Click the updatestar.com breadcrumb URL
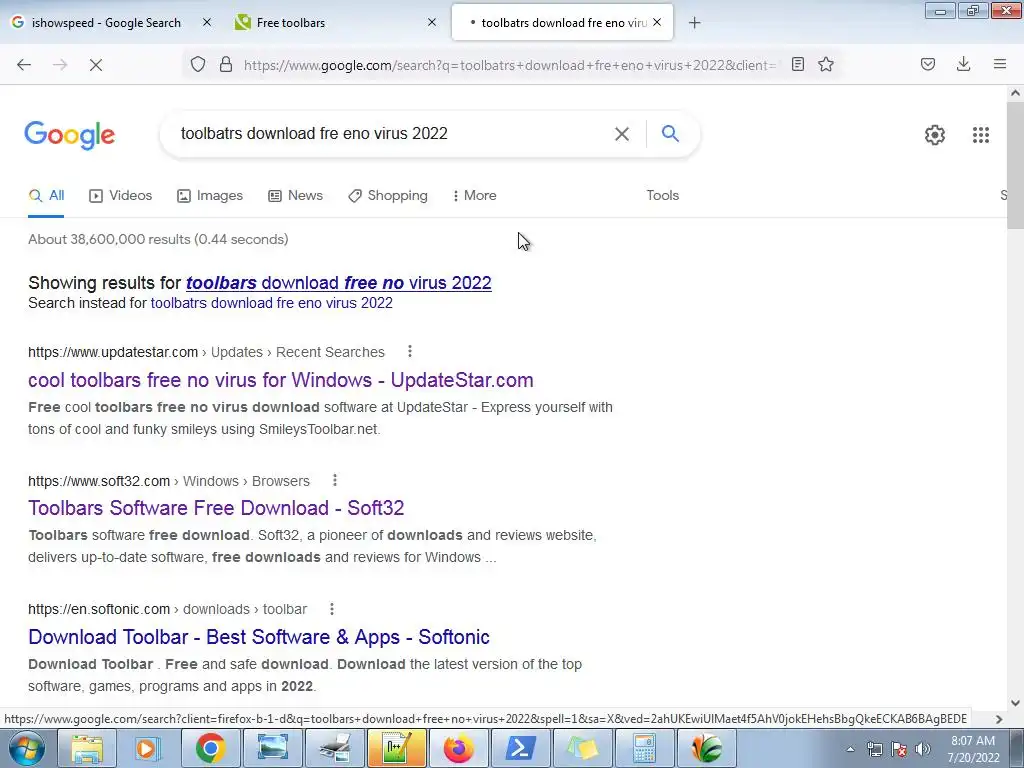This screenshot has height=768, width=1024. (x=206, y=352)
